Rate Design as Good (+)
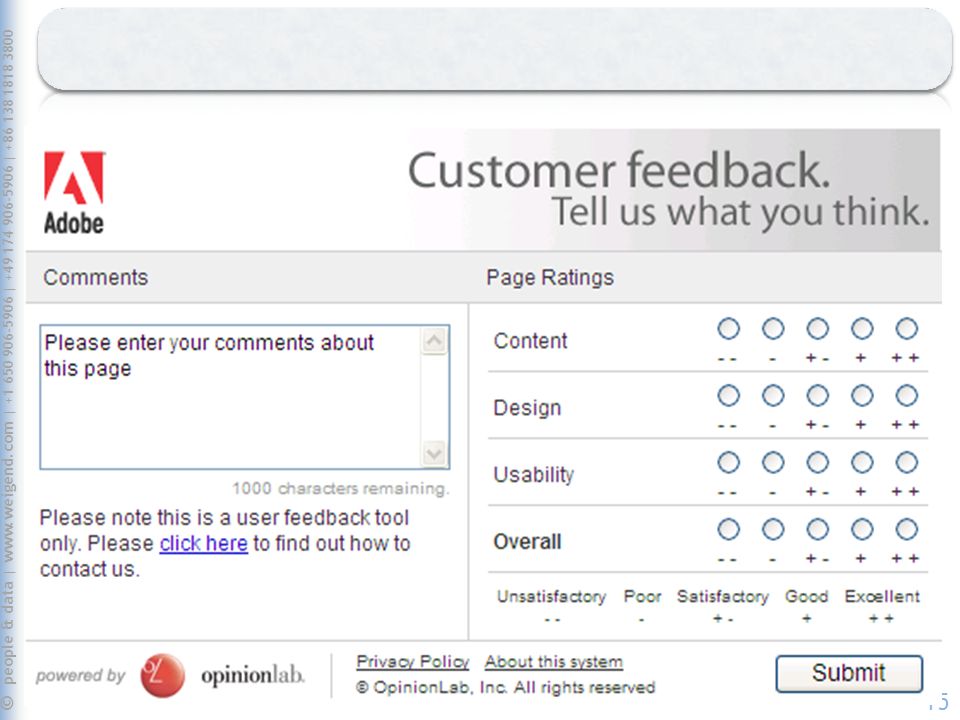This screenshot has height=720, width=960. pos(862,396)
